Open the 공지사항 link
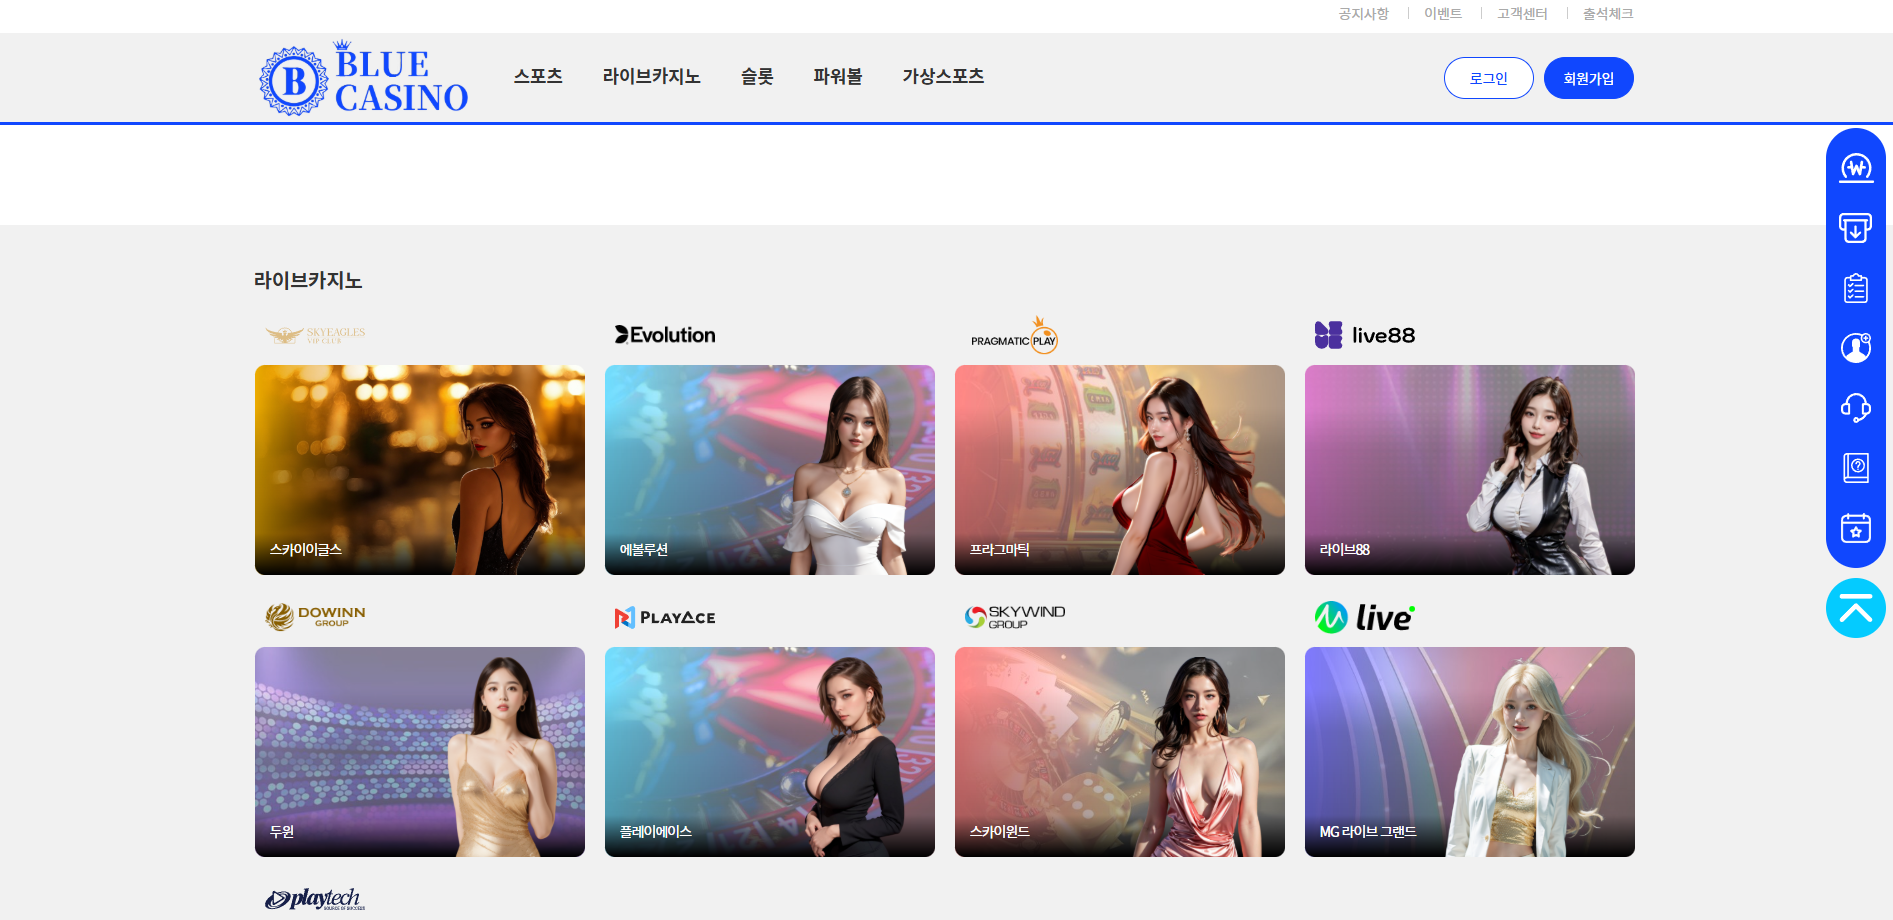 1363,14
